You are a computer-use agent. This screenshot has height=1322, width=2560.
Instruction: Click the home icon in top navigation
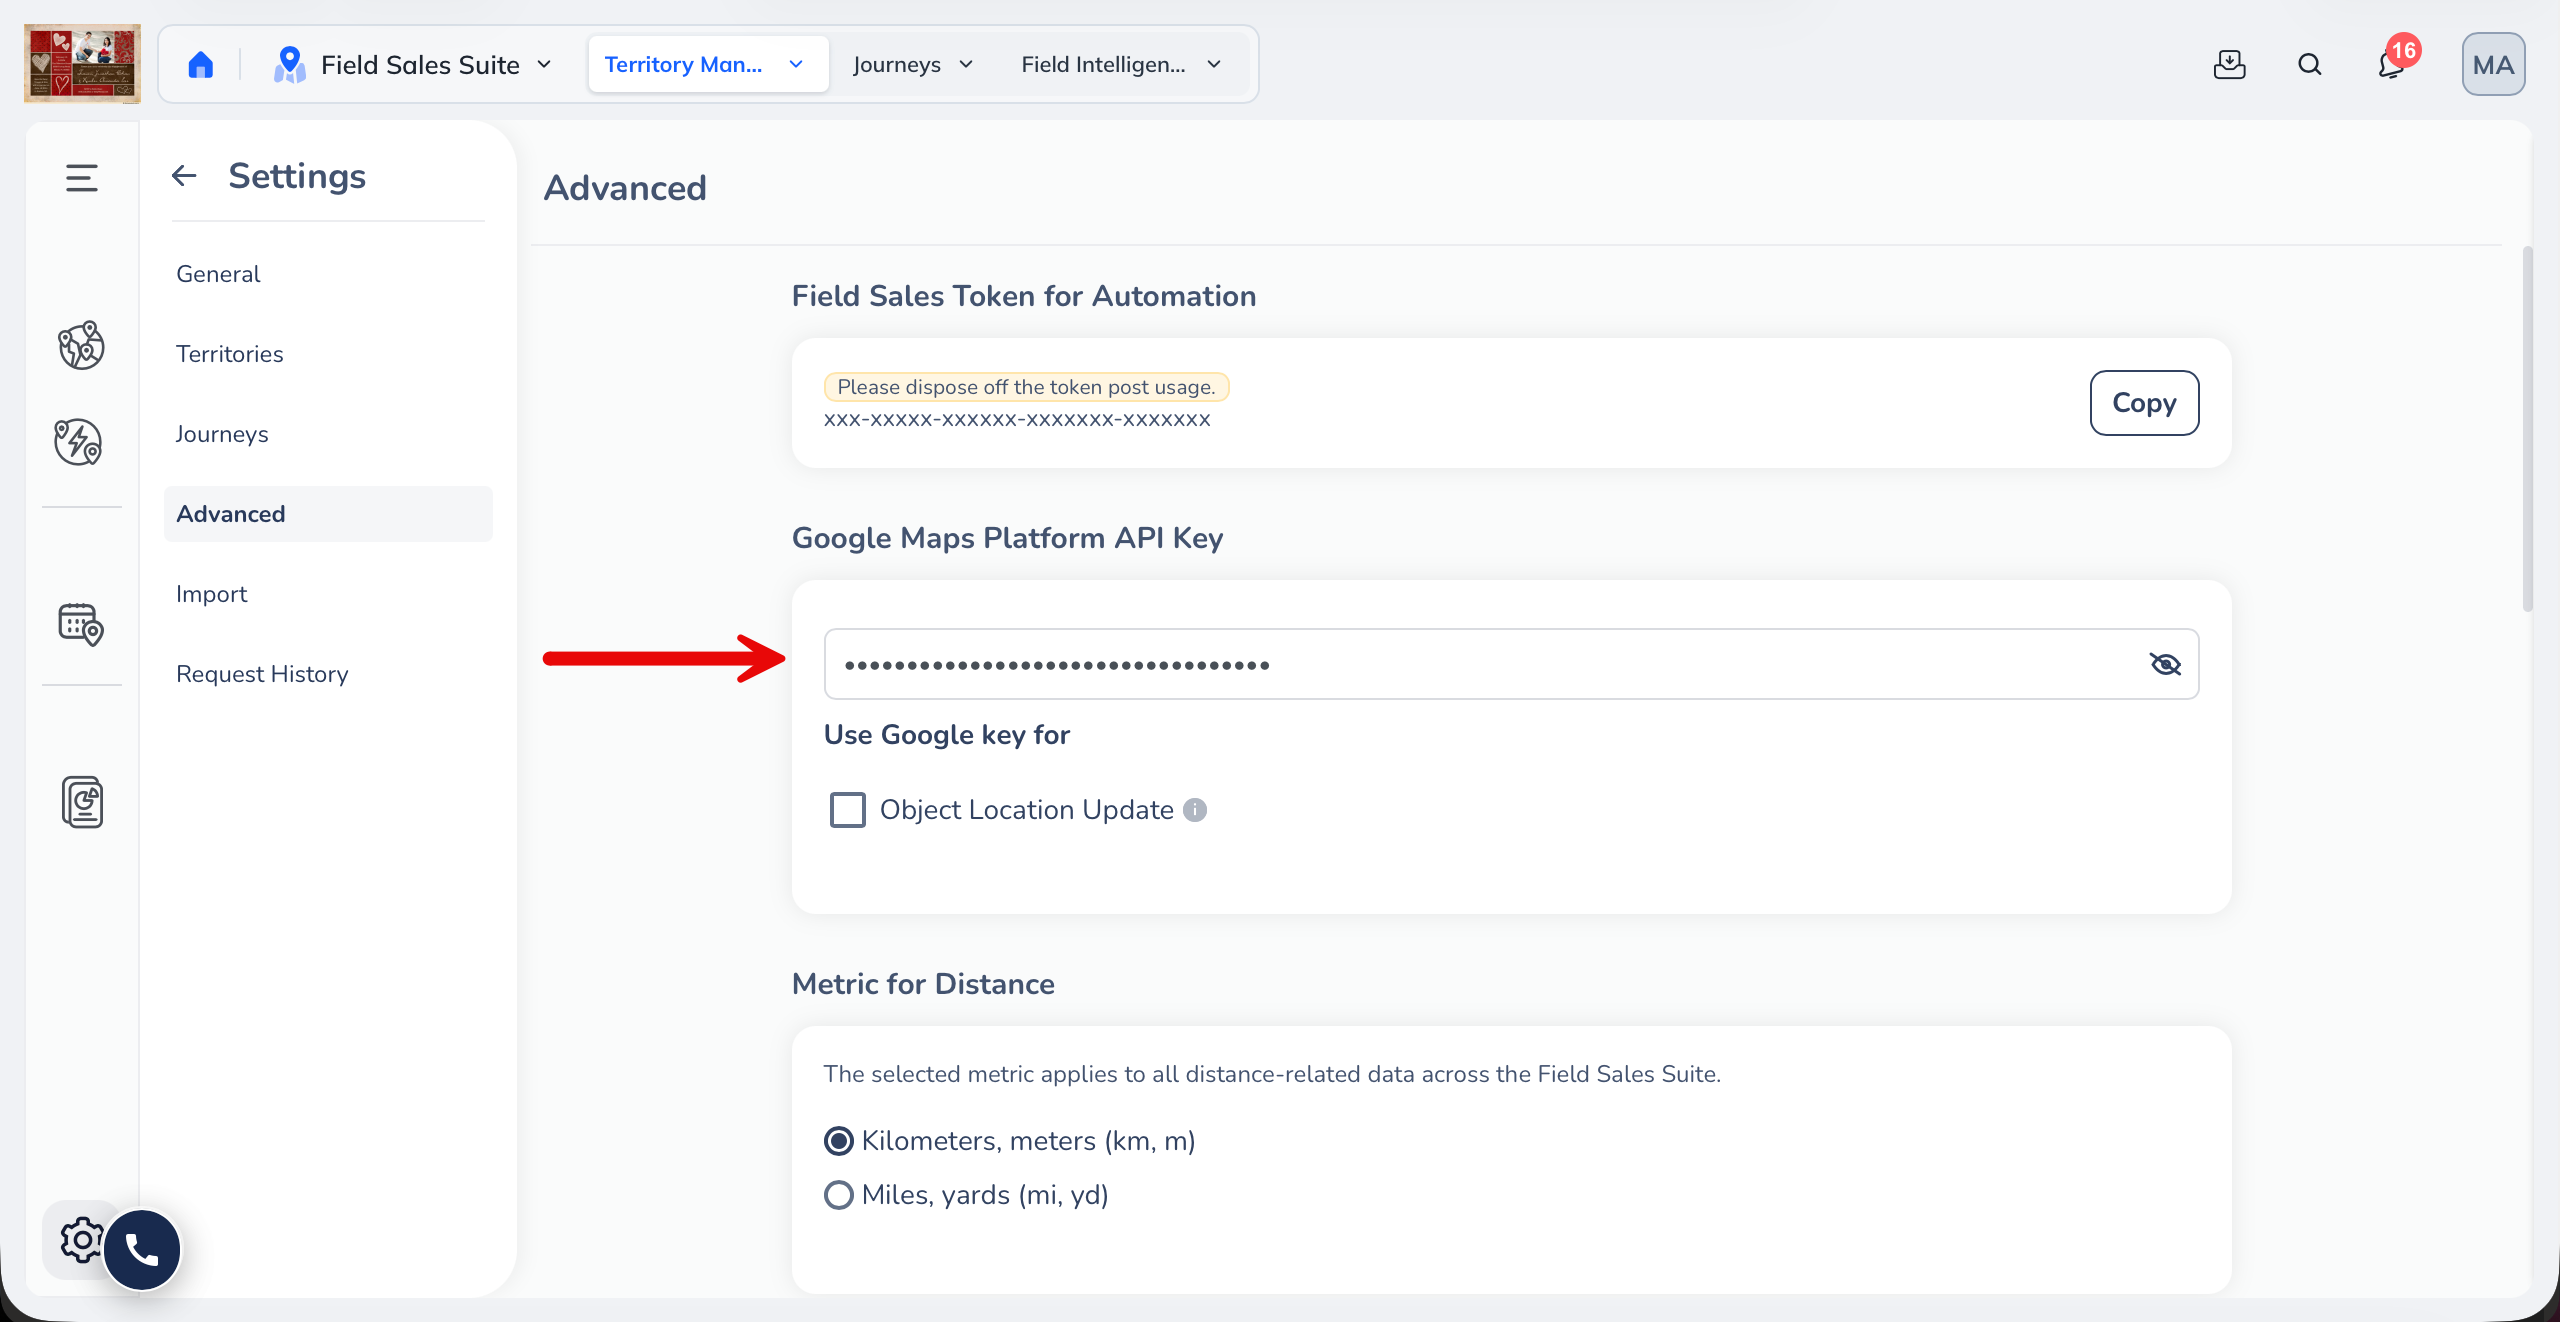(201, 65)
